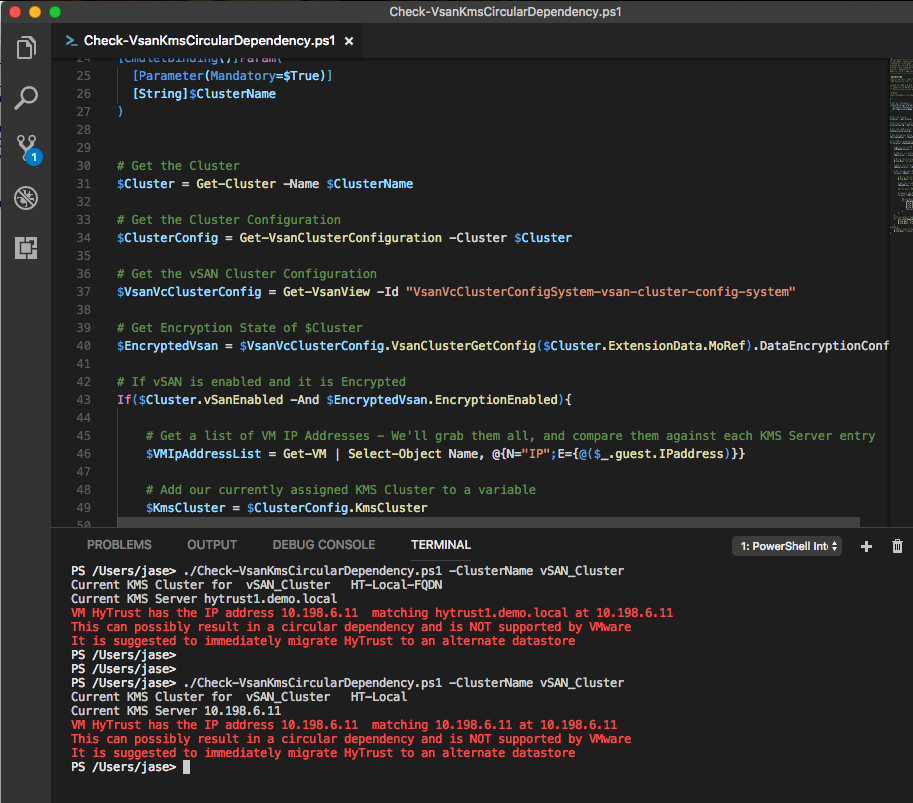This screenshot has width=913, height=803.
Task: Switch to the PROBLEMS panel tab
Action: coord(119,545)
